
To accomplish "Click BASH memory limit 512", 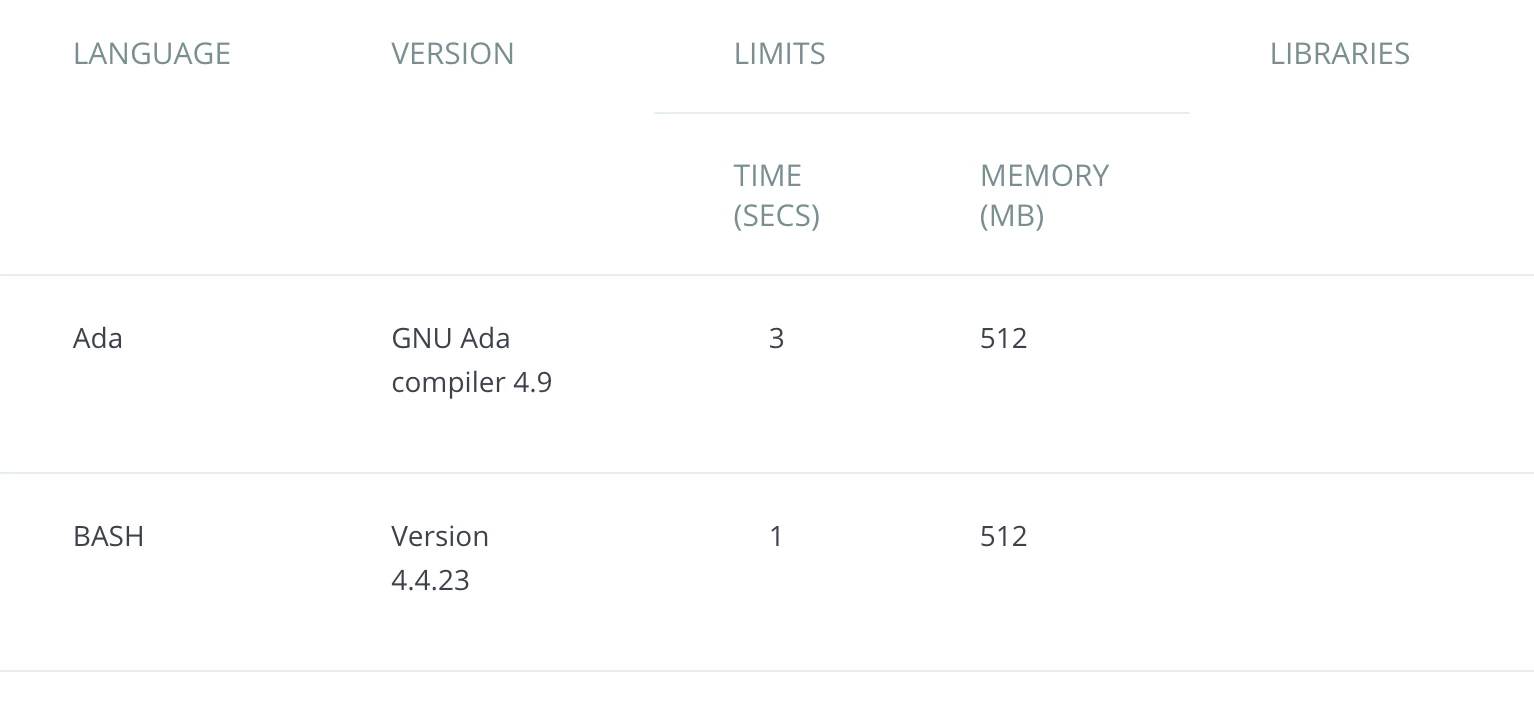I will tap(1004, 536).
